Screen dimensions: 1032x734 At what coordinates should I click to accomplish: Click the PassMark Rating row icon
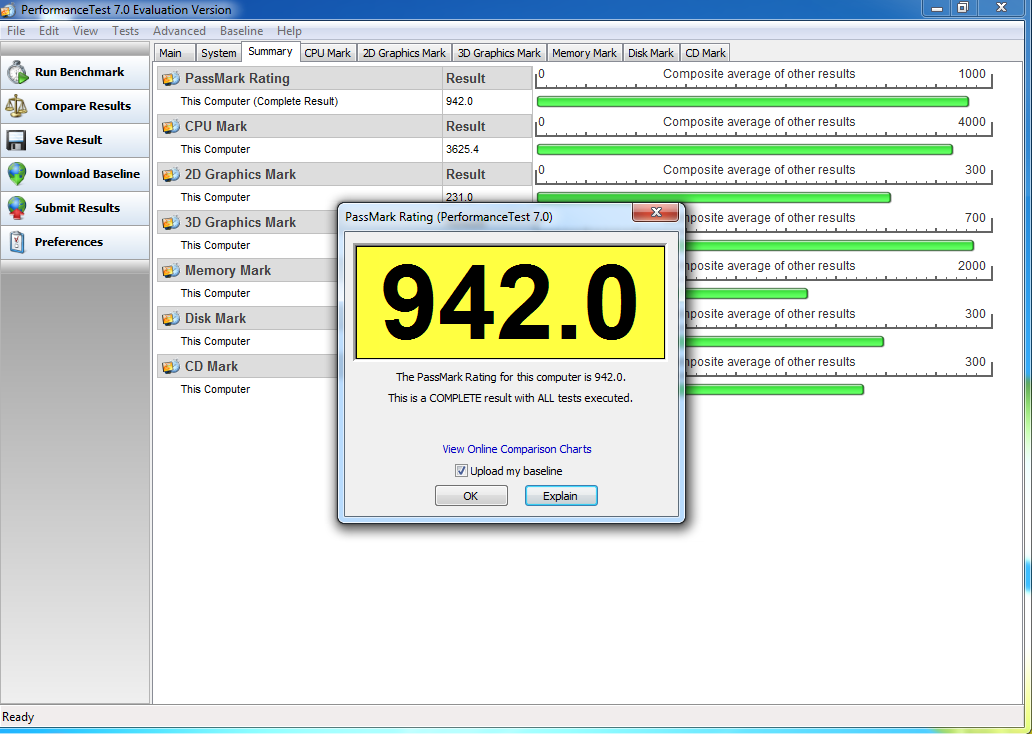click(170, 78)
